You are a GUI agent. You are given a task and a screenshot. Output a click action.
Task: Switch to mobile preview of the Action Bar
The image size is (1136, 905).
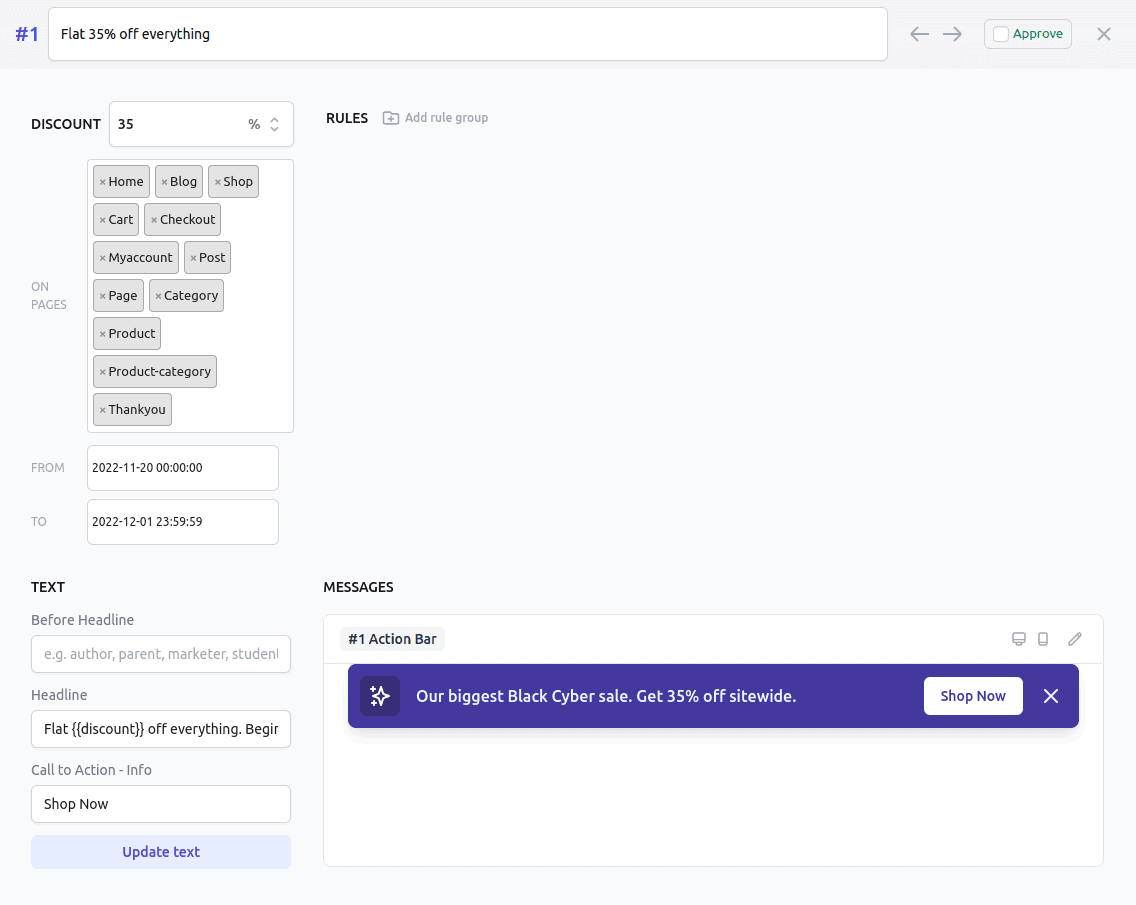[x=1043, y=638]
